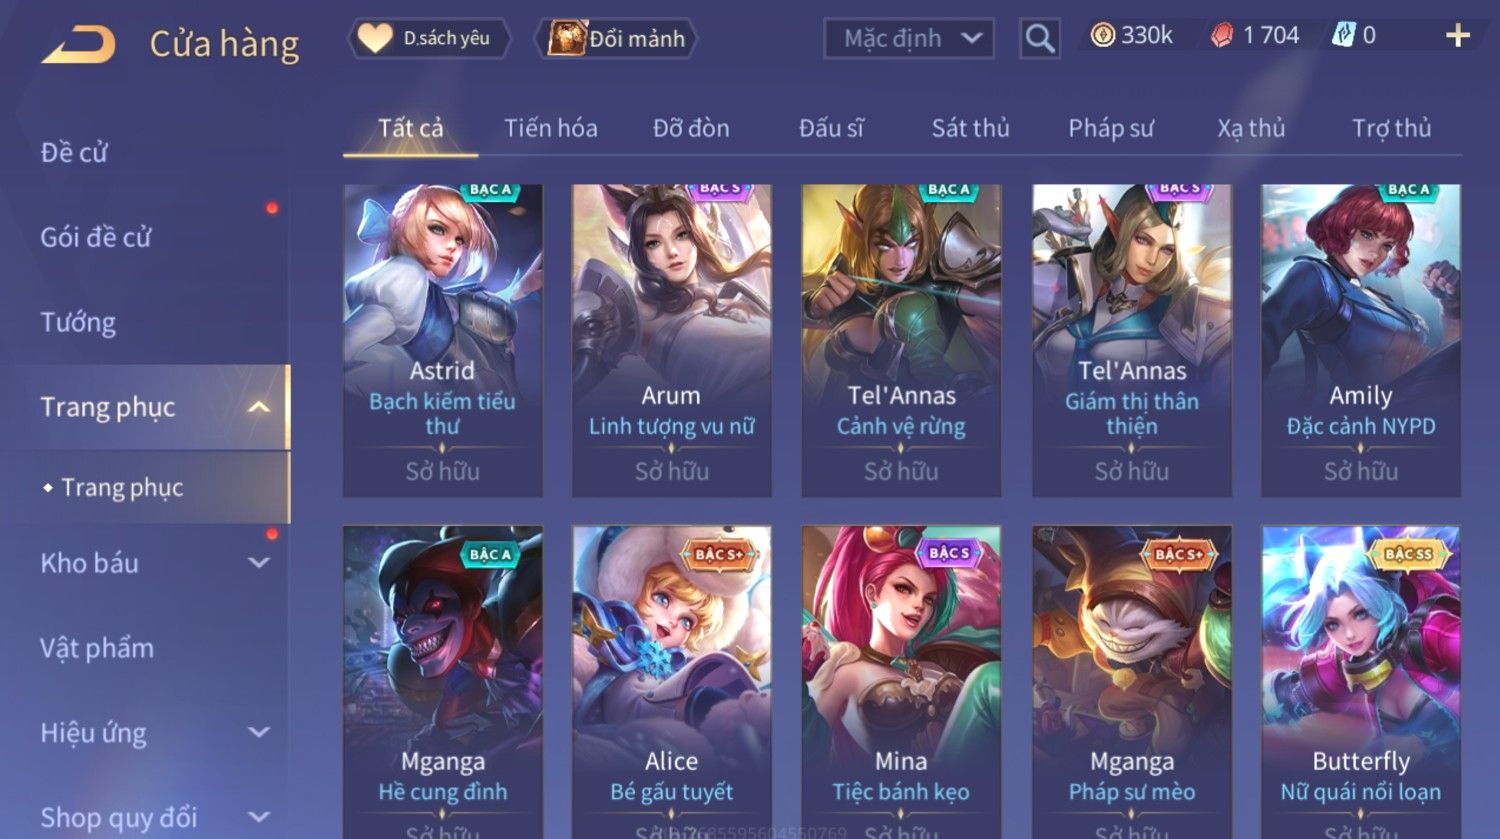The width and height of the screenshot is (1500, 839).
Task: Switch to the Sát thủ tab
Action: (970, 128)
